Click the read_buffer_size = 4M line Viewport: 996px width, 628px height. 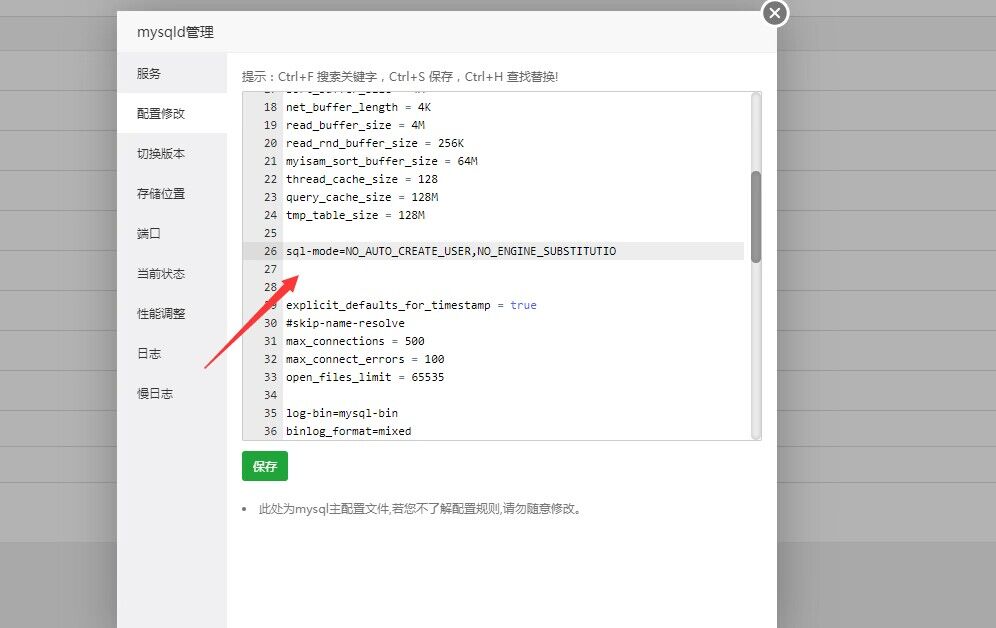point(355,125)
